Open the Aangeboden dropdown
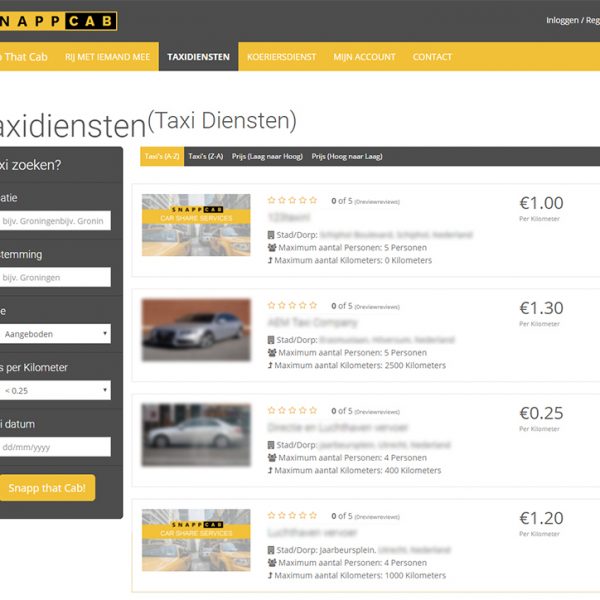This screenshot has width=600, height=600. click(x=55, y=334)
